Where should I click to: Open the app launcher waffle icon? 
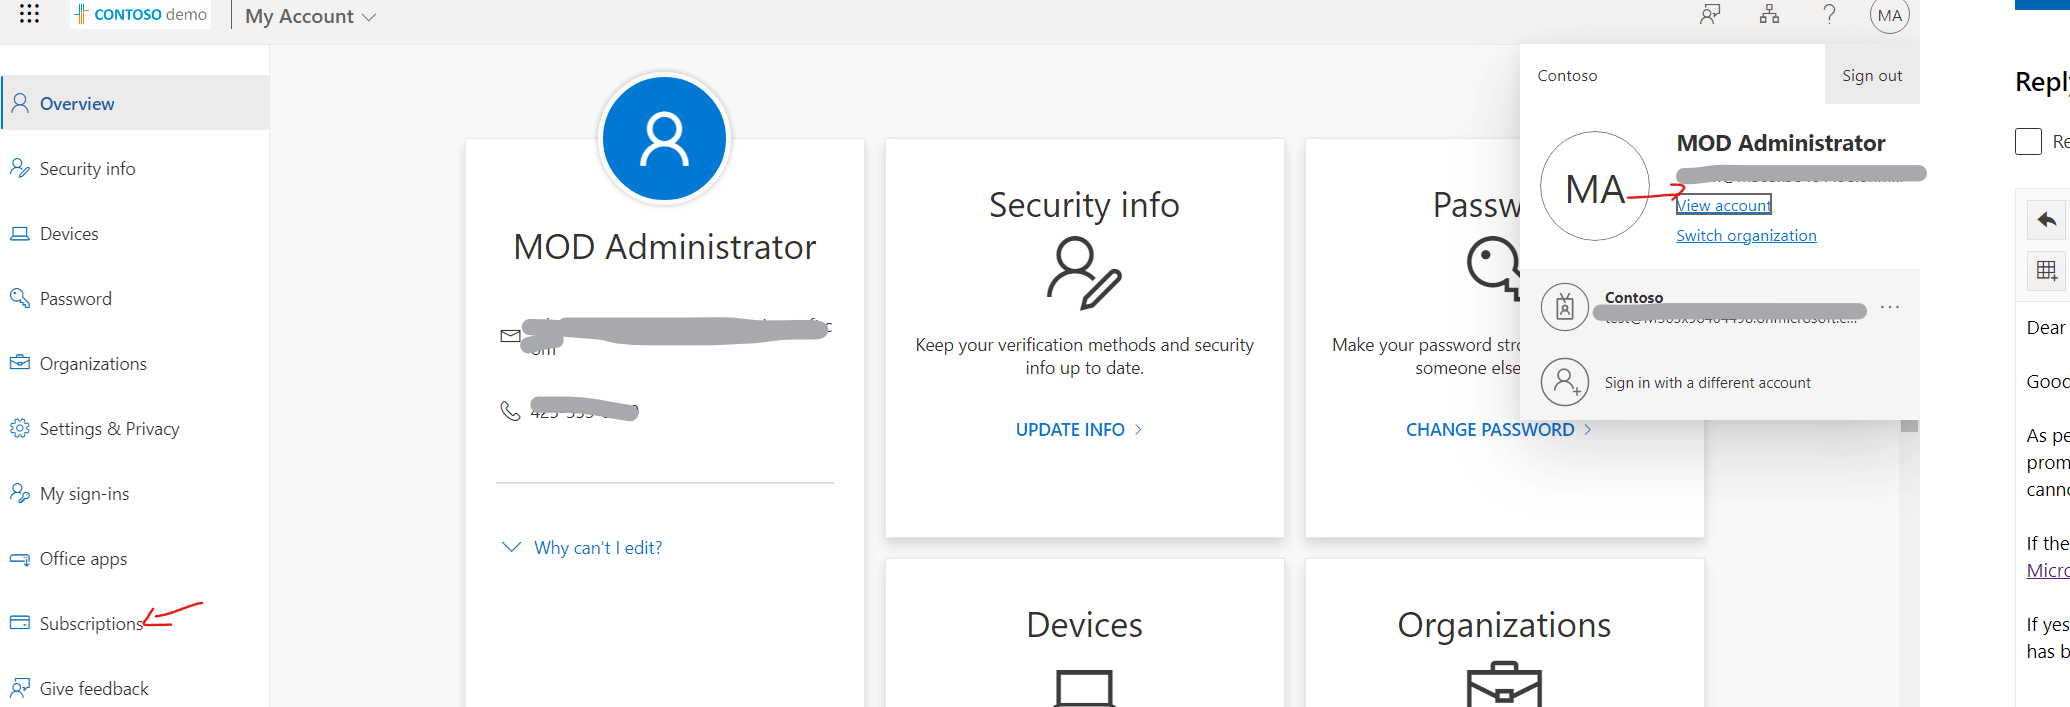29,14
